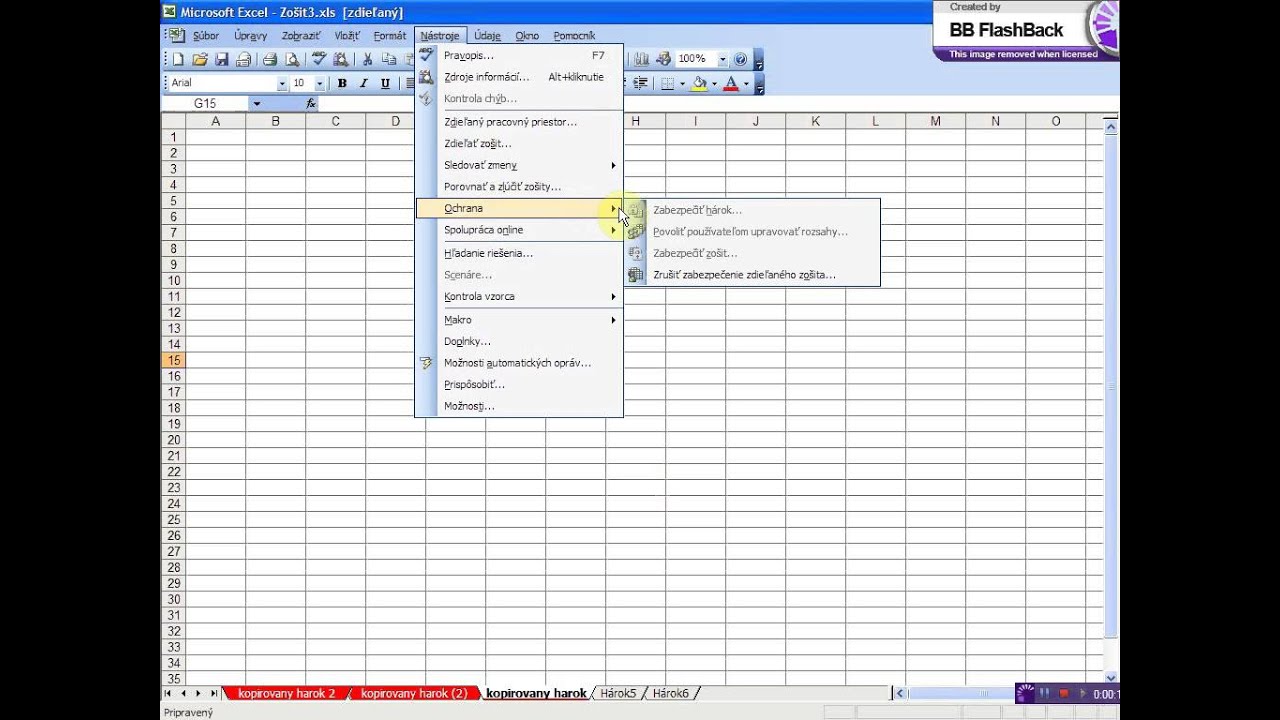Open the font name dropdown next to Arial
The width and height of the screenshot is (1280, 720).
pos(282,83)
